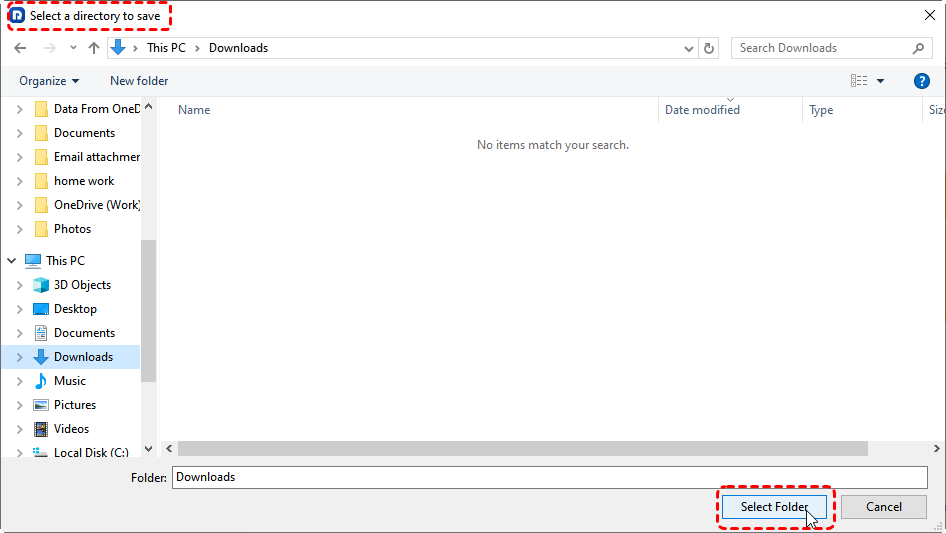Expand the address bar history dropdown
This screenshot has height=533, width=946.
coord(689,48)
